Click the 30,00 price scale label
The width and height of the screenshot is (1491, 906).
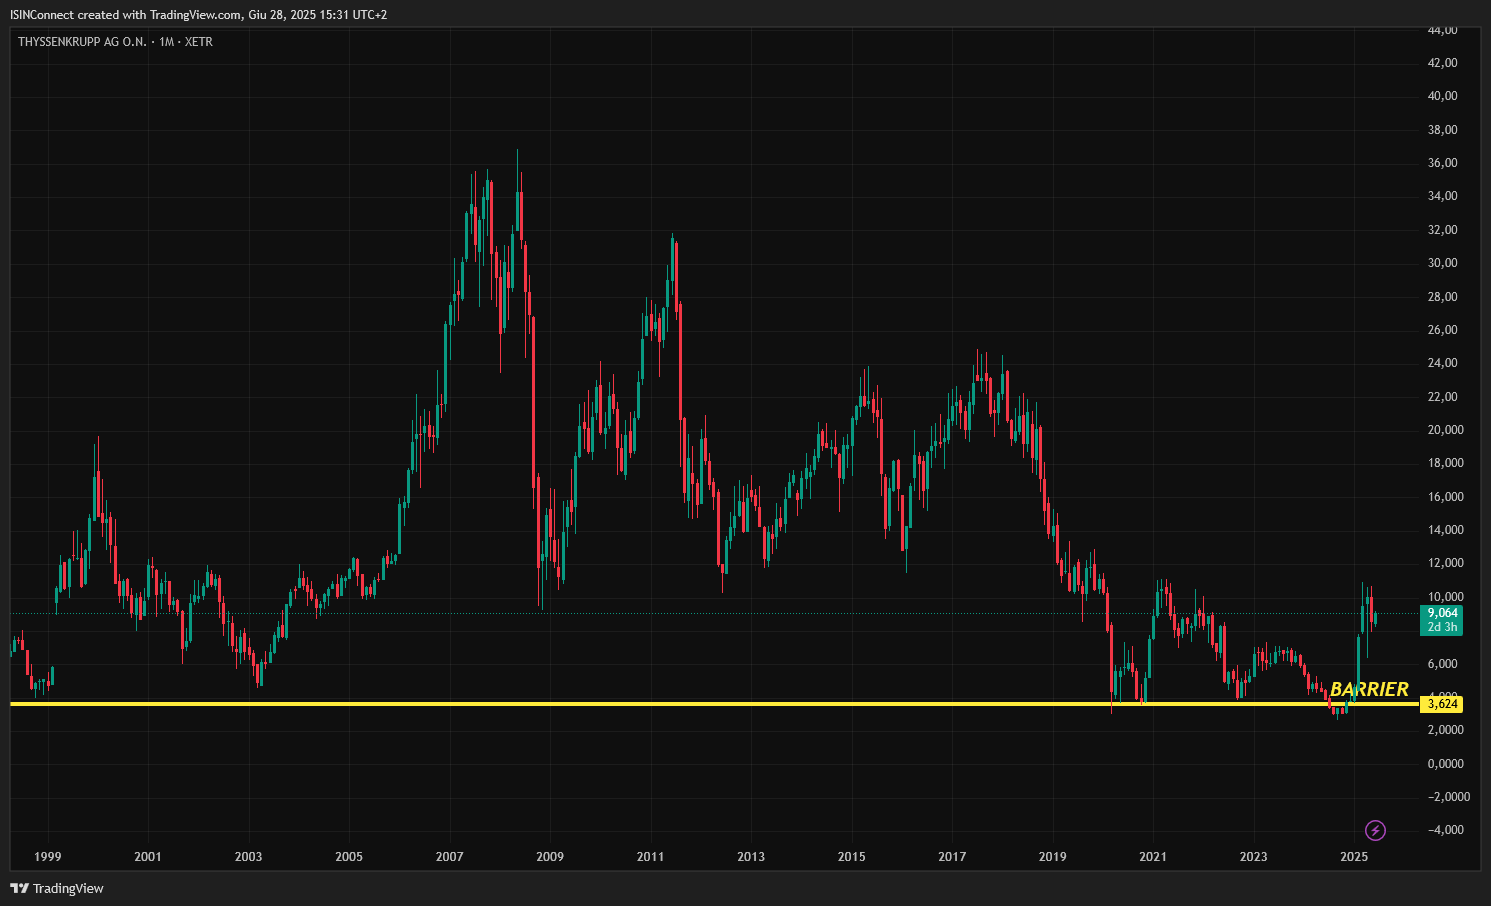pos(1443,263)
